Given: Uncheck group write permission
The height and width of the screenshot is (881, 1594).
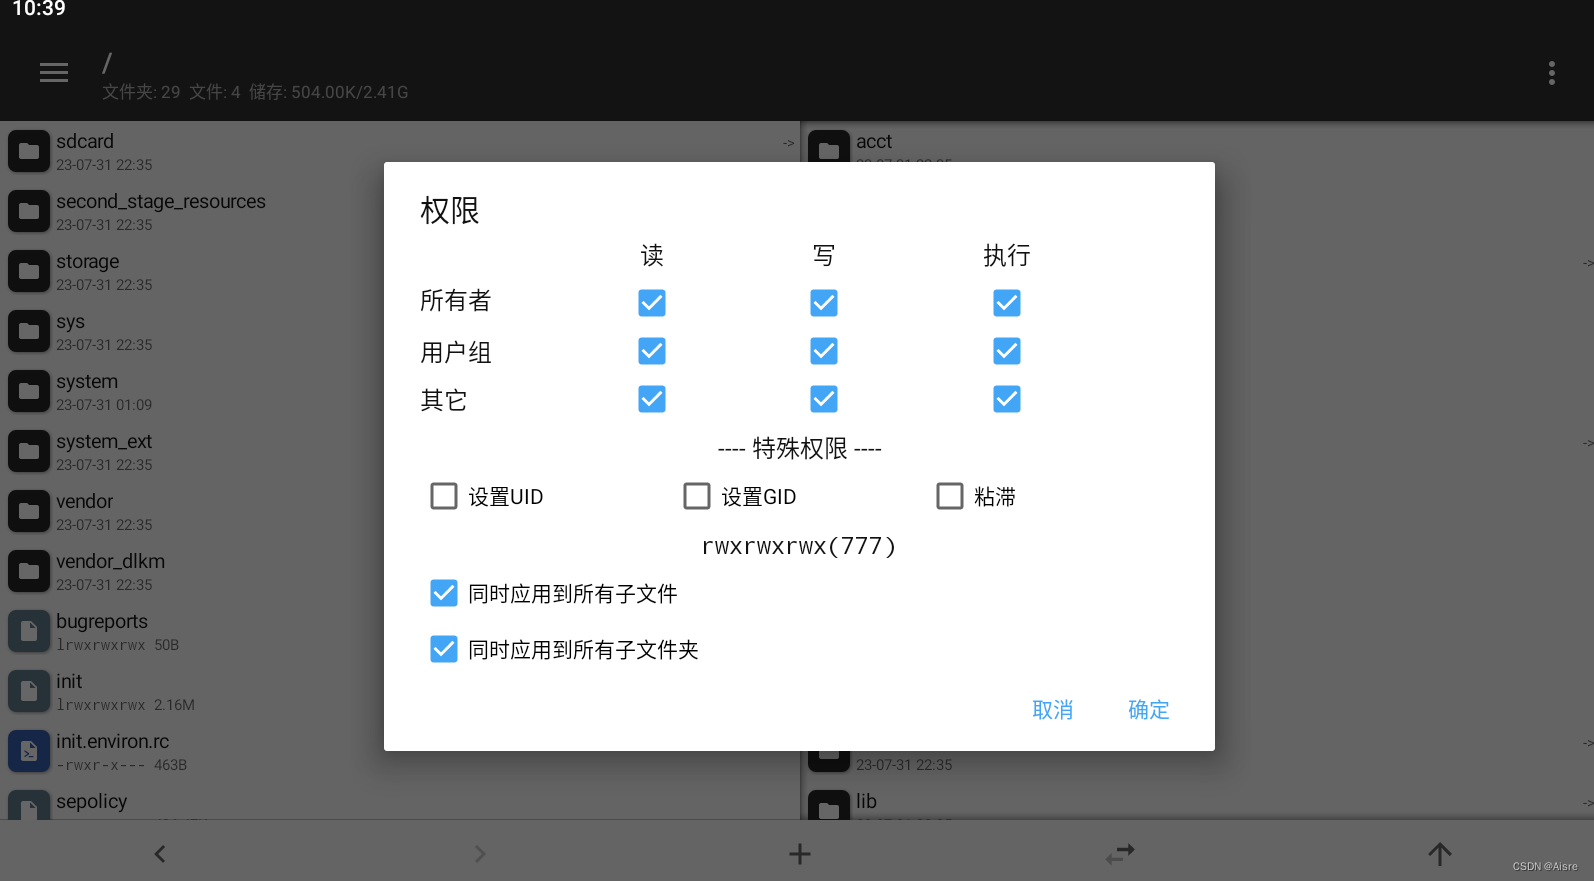Looking at the screenshot, I should pyautogui.click(x=824, y=351).
